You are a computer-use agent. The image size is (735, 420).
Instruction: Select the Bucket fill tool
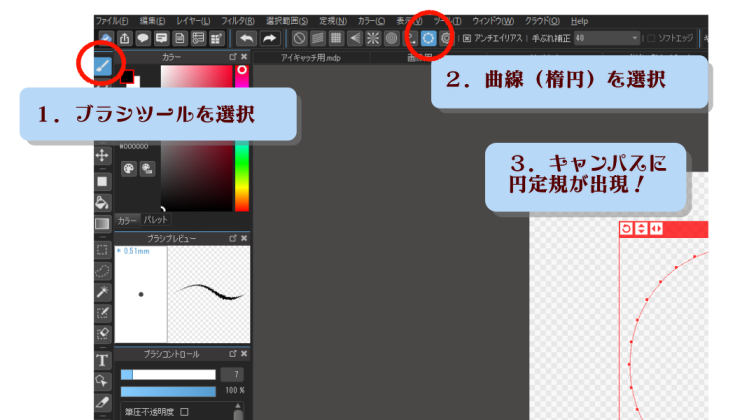102,203
